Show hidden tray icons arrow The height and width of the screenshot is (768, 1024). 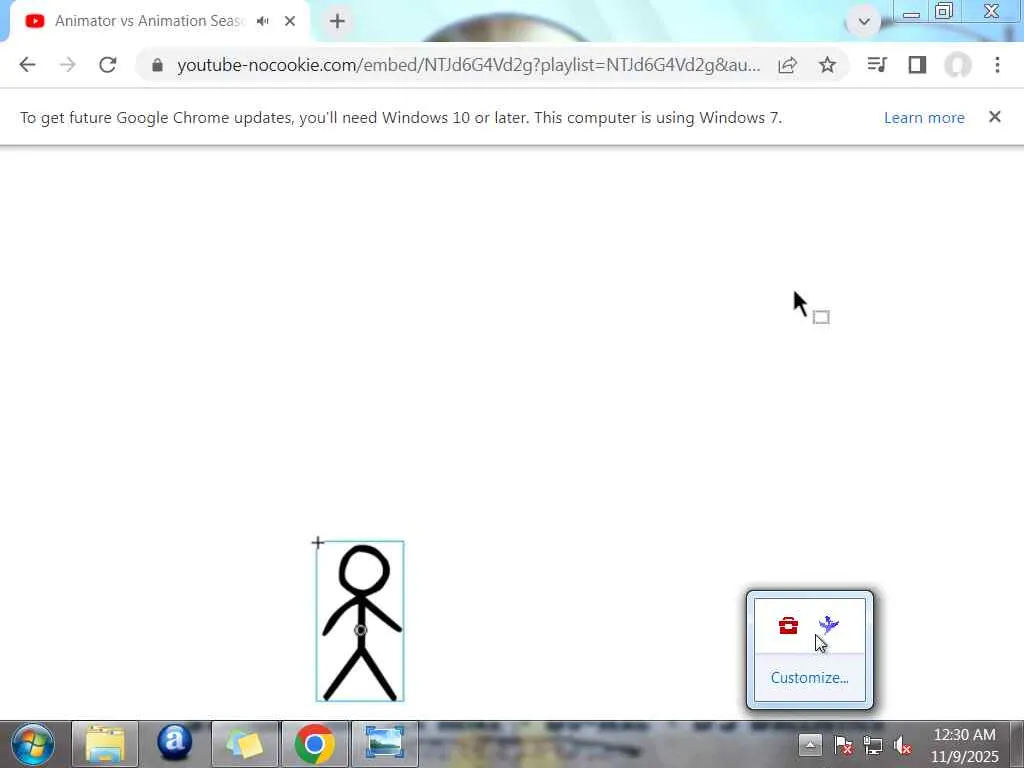810,744
